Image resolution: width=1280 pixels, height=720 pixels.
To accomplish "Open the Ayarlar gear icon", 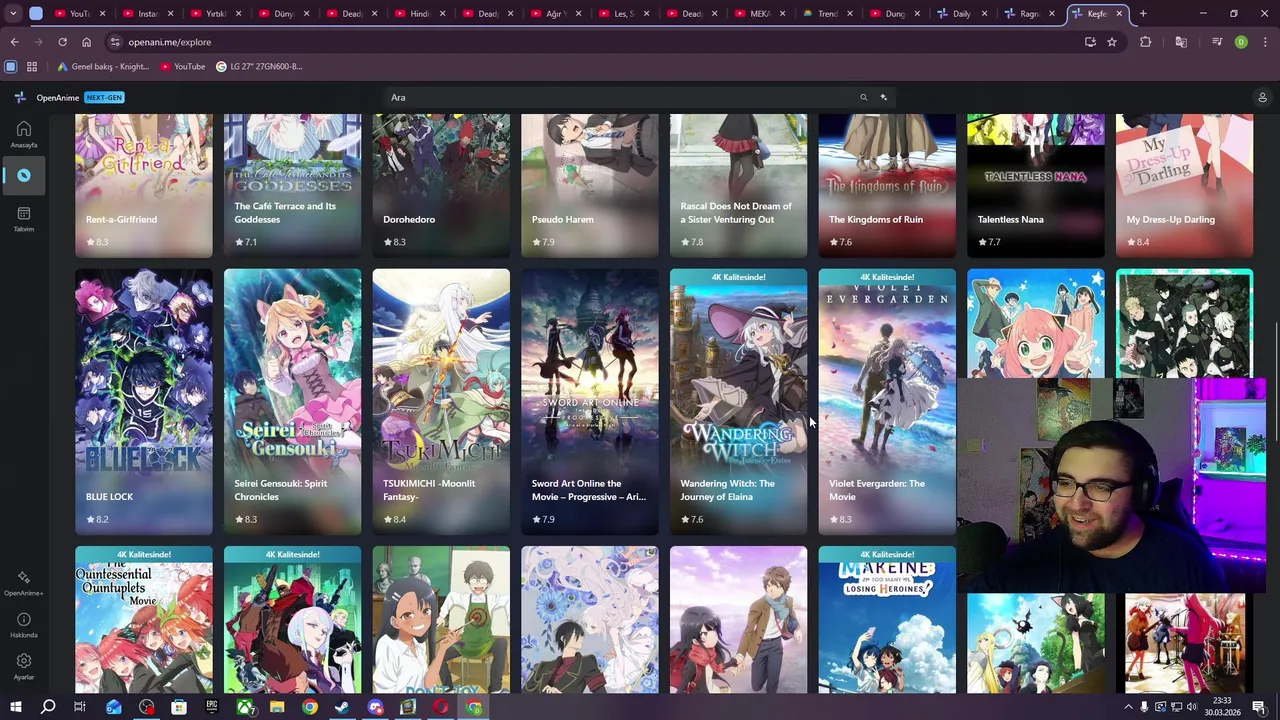I will (x=23, y=661).
